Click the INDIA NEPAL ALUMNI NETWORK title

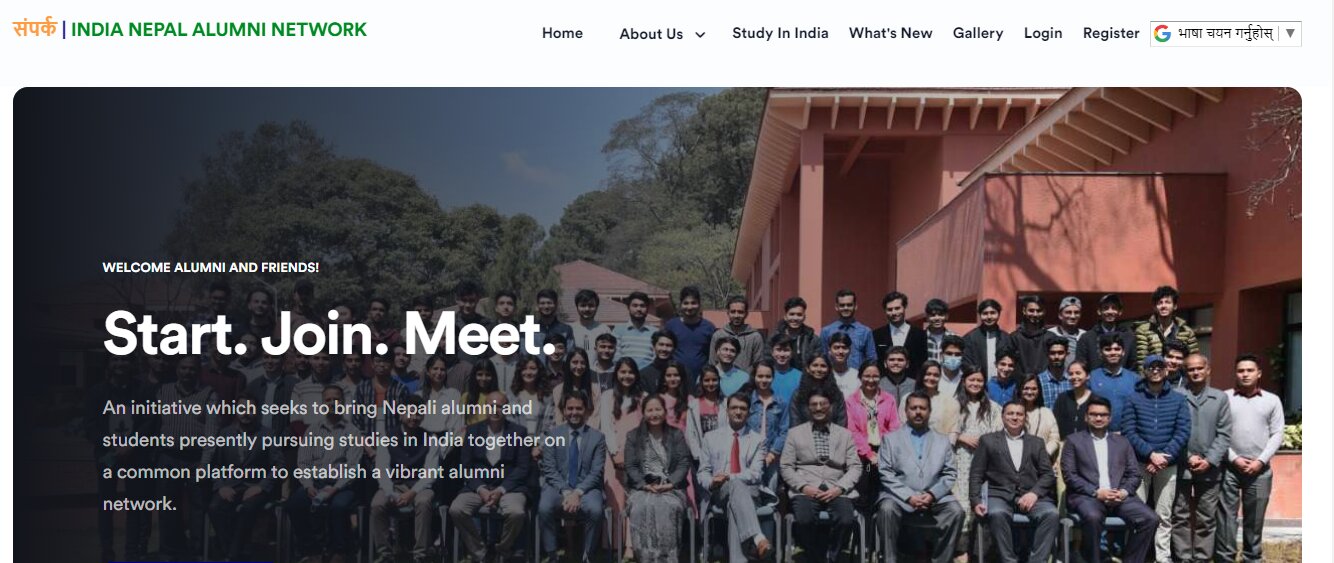coord(219,30)
